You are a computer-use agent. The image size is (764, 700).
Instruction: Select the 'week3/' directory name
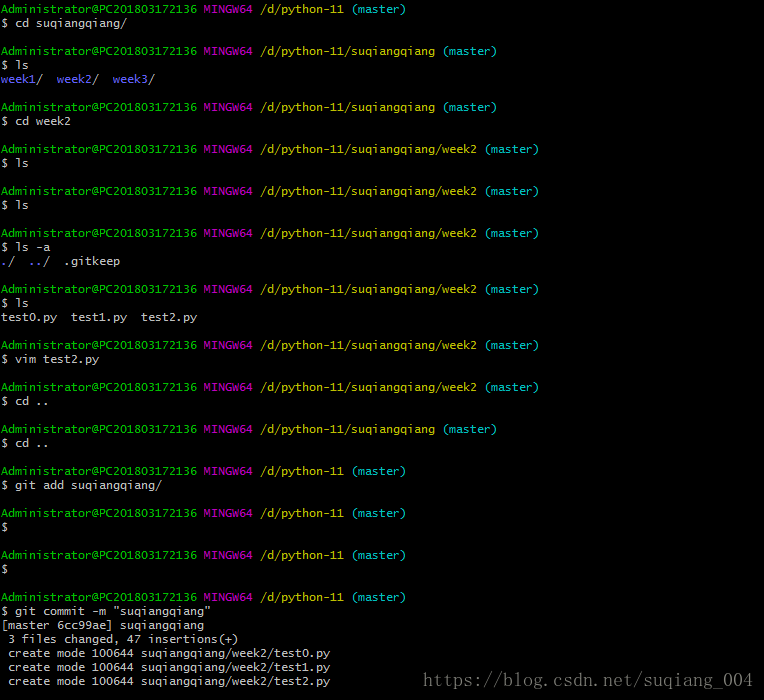[134, 79]
